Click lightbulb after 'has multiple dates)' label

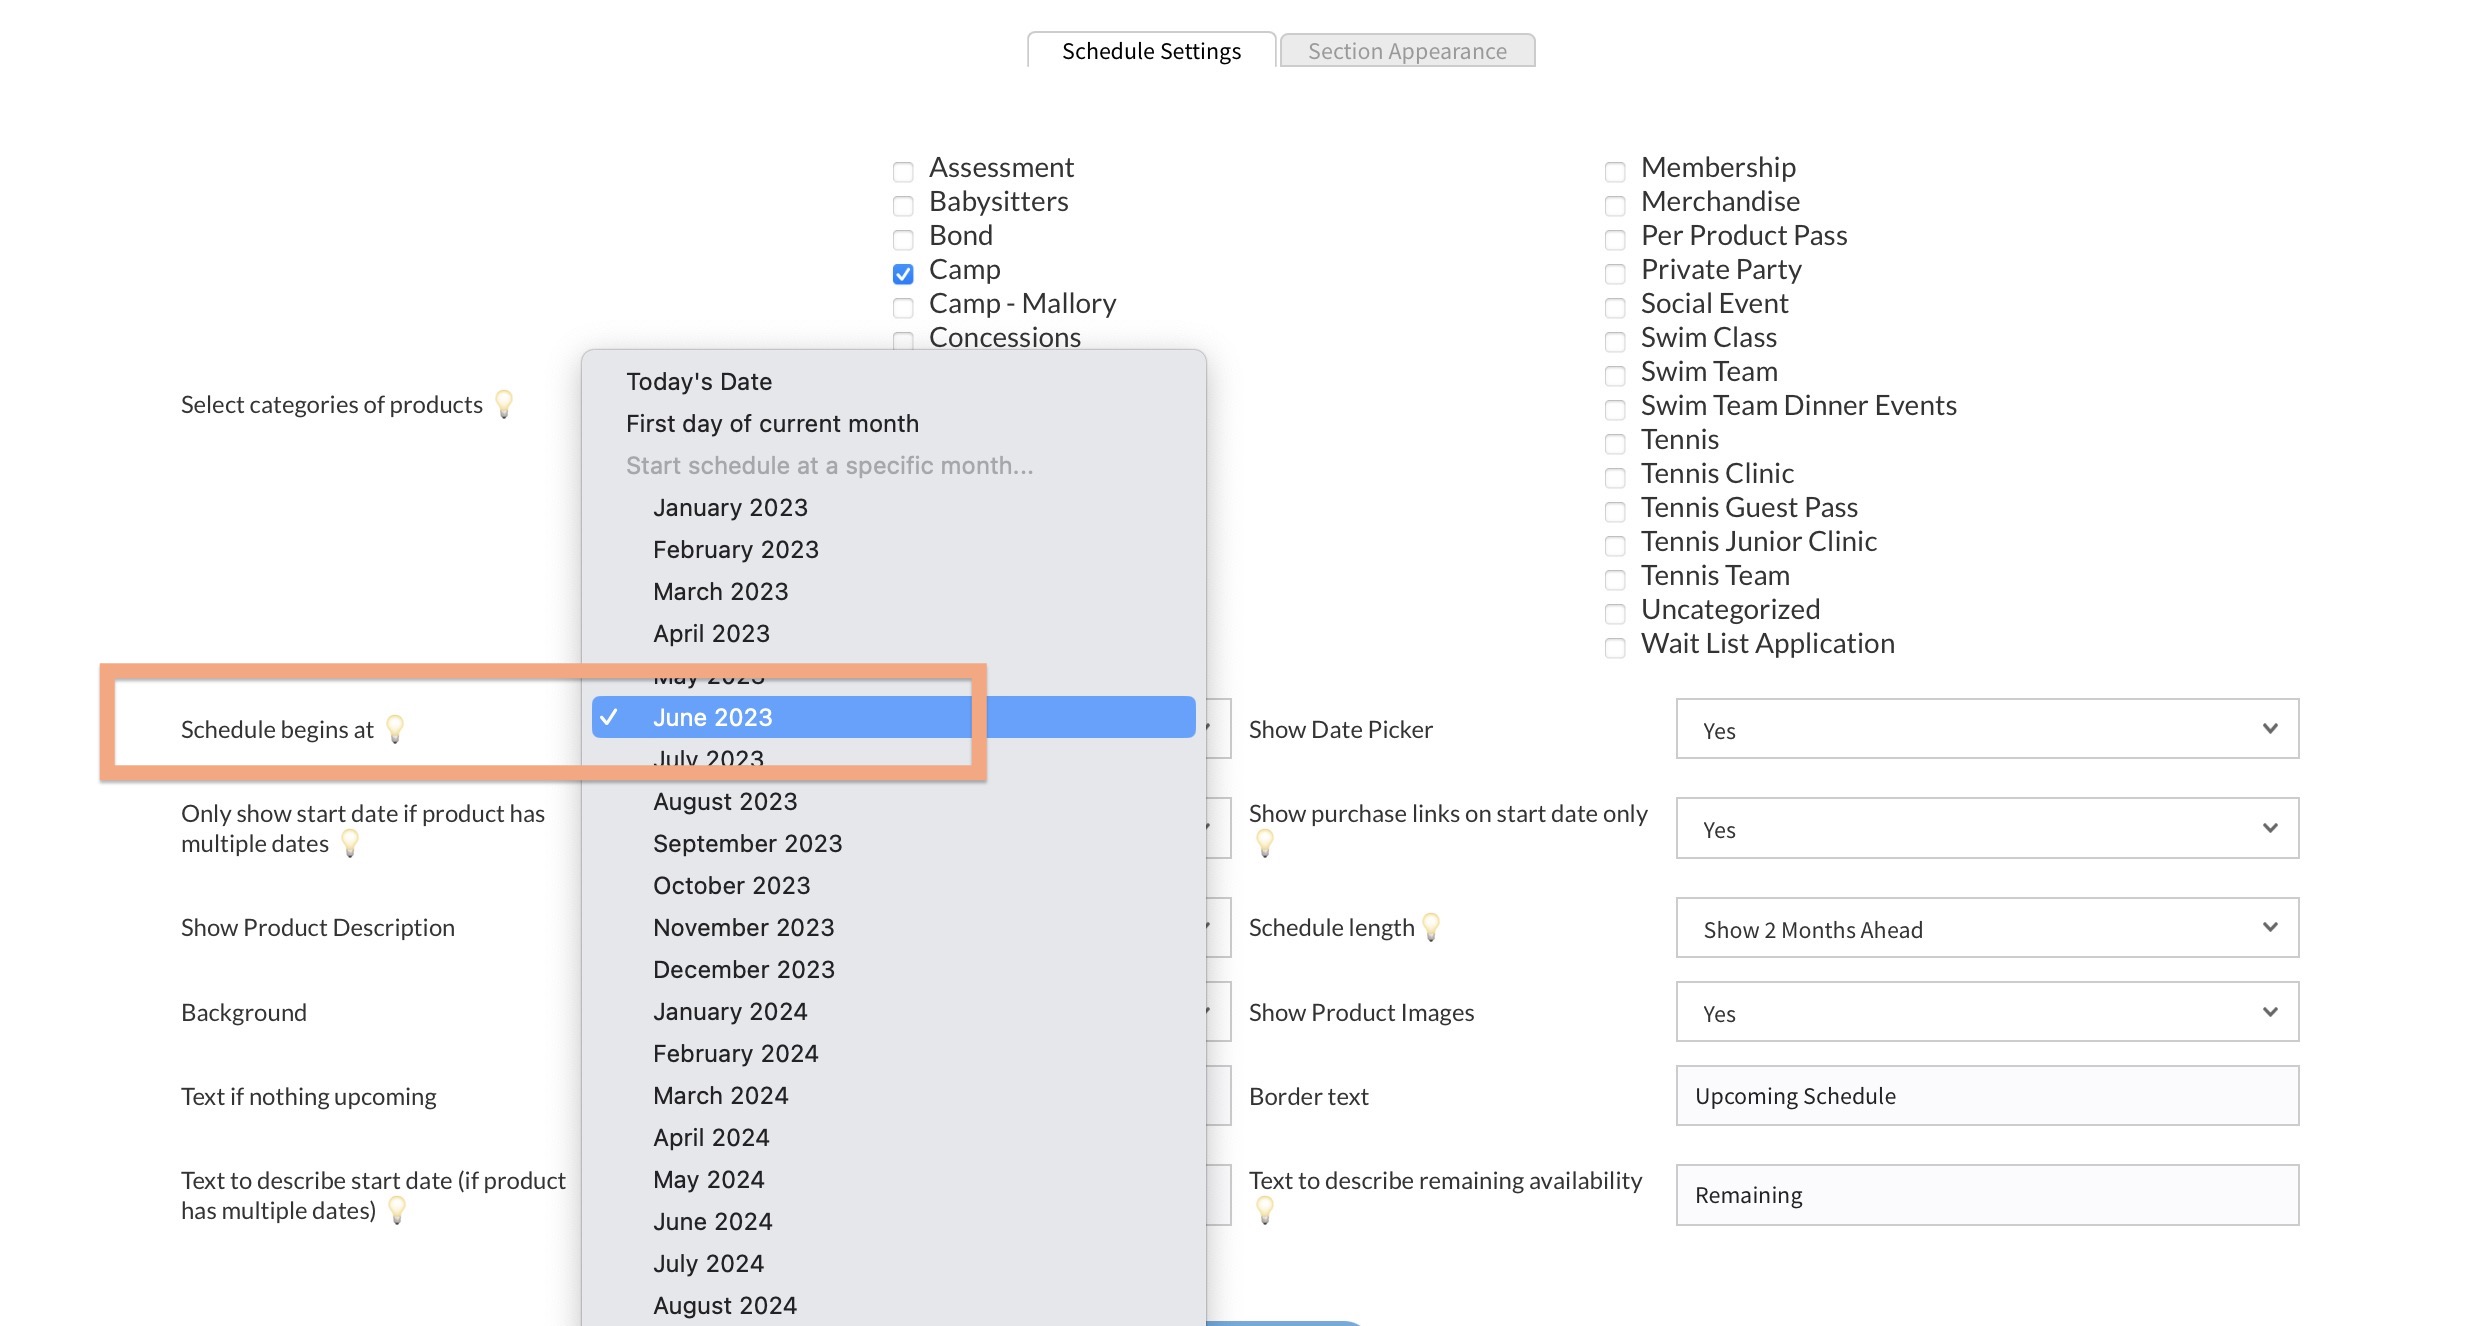click(x=397, y=1210)
